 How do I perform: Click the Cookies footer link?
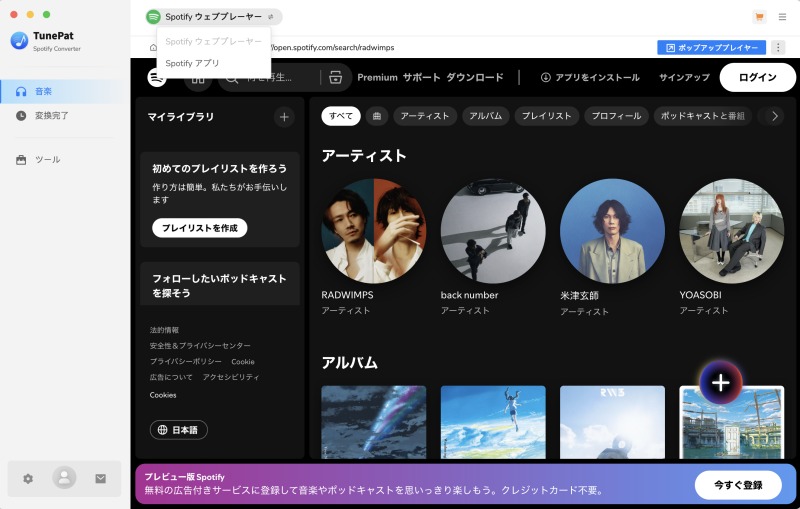163,395
